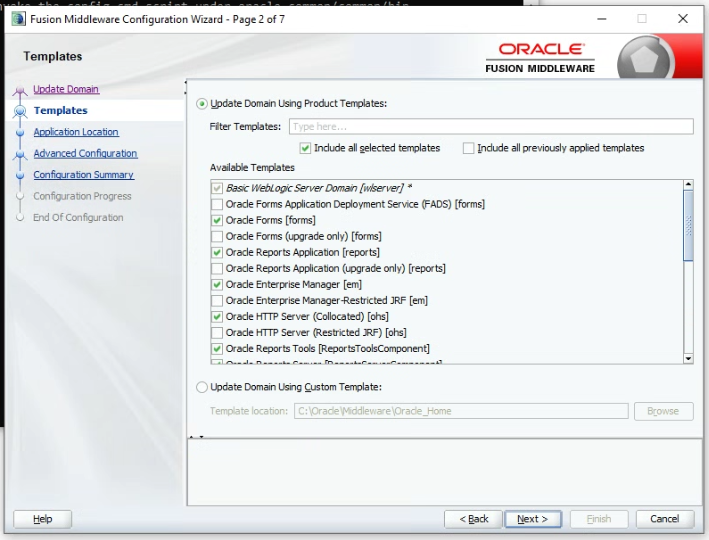Viewport: 709px width, 540px height.
Task: Uncheck Oracle Reports Application [reports]
Action: click(217, 252)
